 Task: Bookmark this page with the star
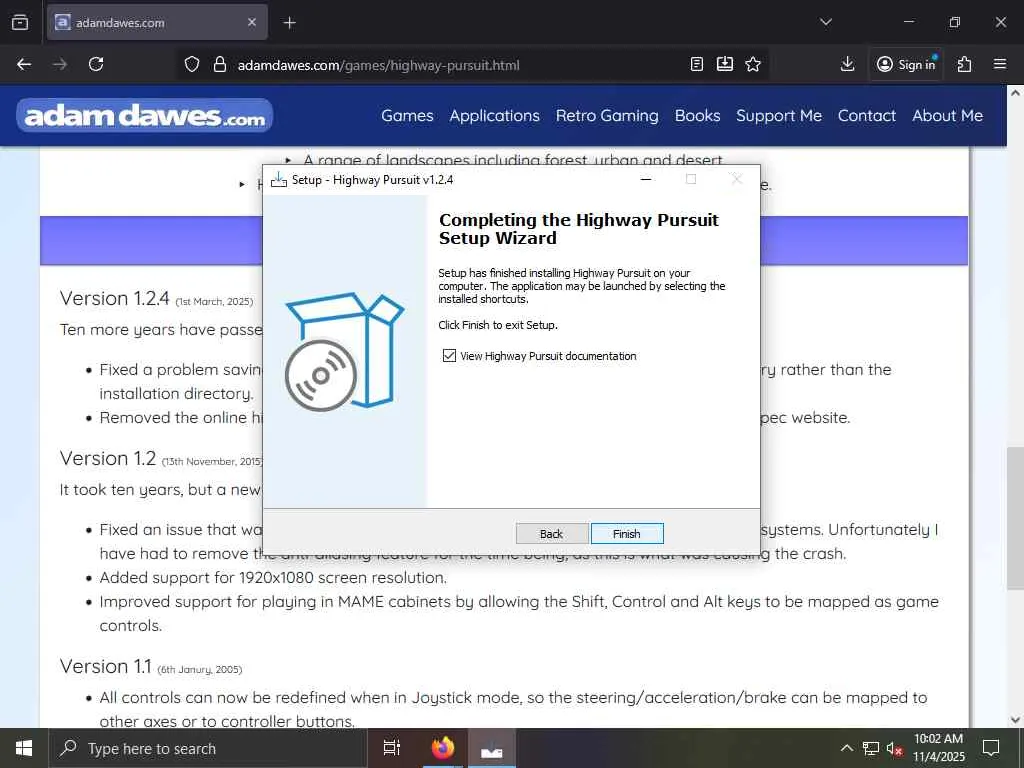point(753,64)
